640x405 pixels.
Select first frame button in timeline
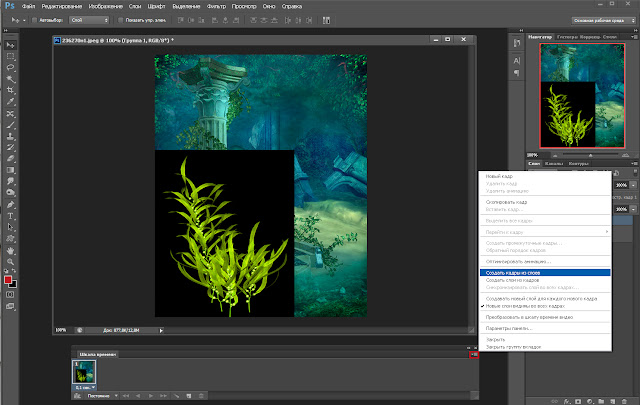click(x=126, y=396)
